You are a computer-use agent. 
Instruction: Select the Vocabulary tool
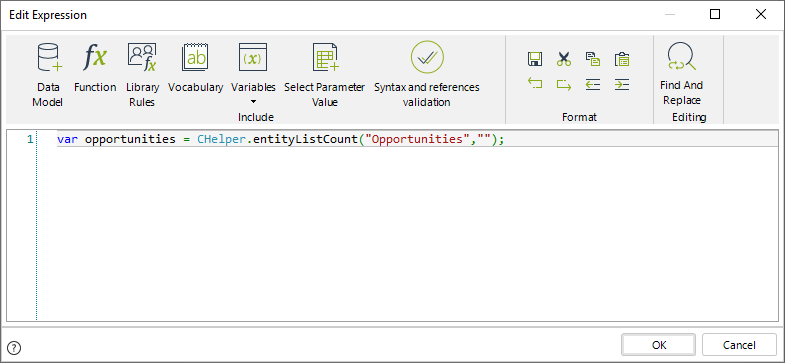tap(195, 68)
